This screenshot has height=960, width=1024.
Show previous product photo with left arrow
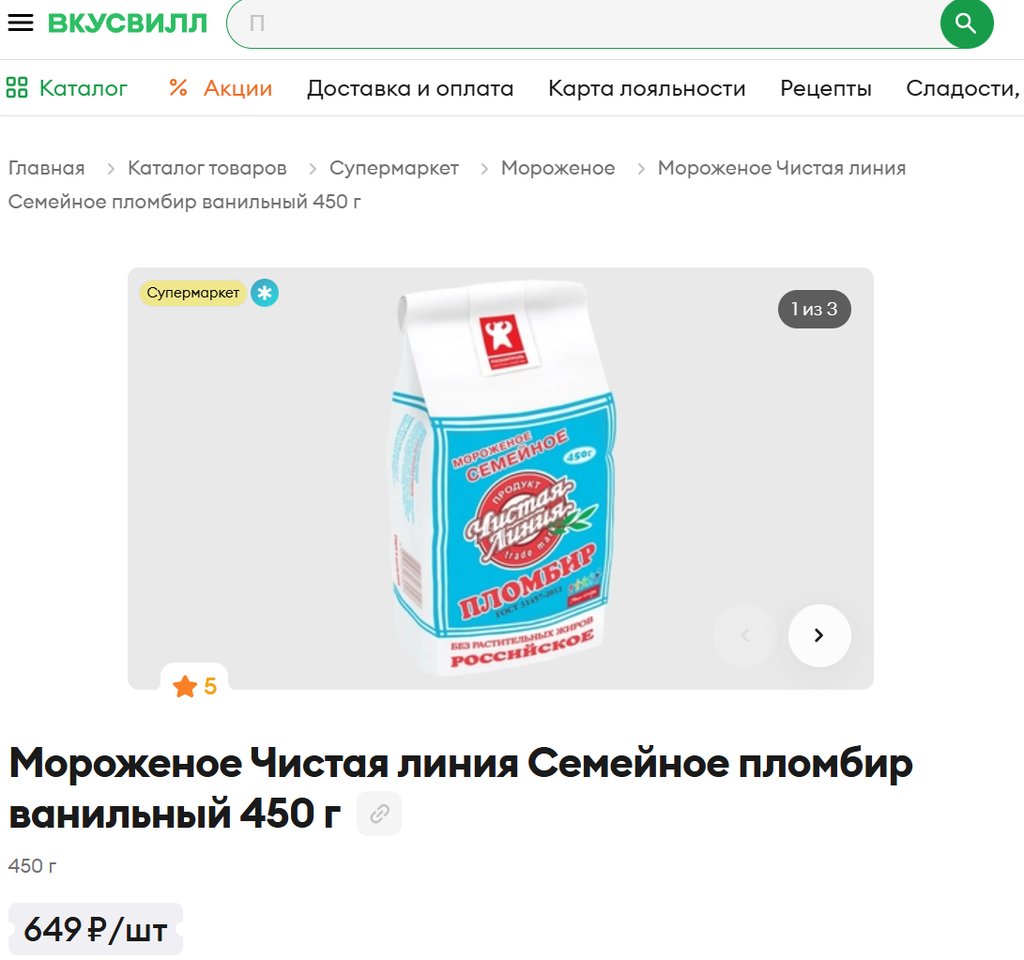pos(745,635)
